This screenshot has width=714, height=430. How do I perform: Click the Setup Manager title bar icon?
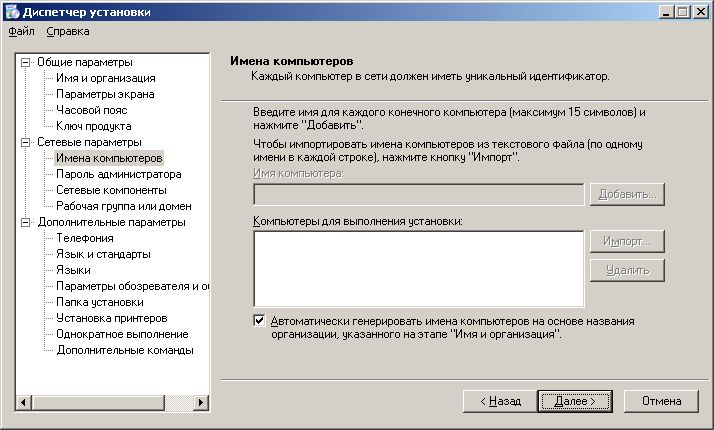coord(11,11)
